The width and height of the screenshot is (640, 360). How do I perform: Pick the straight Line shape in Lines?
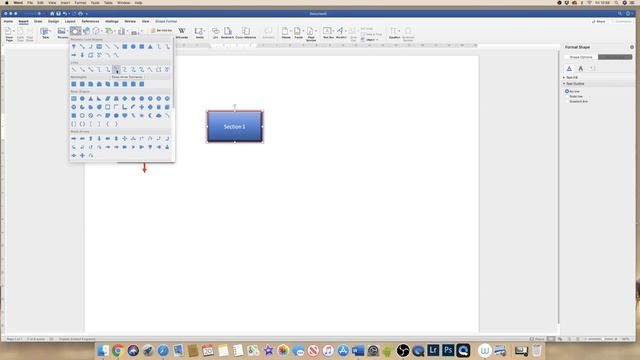click(x=74, y=69)
